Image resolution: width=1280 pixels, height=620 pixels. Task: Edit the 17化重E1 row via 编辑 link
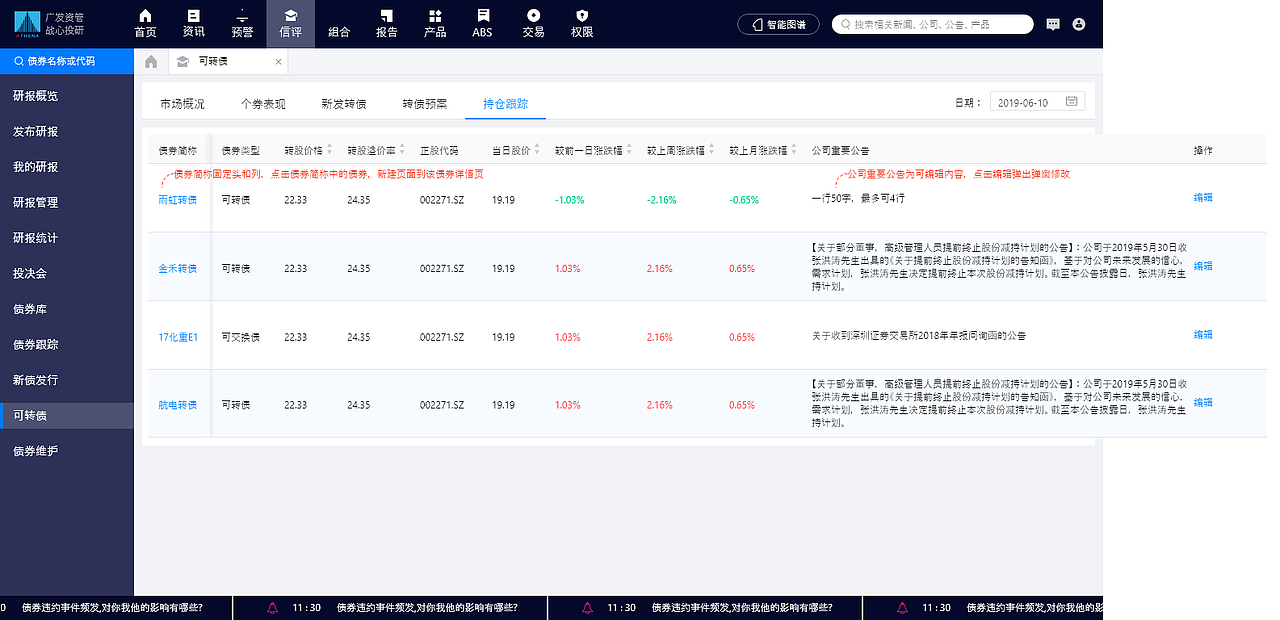coord(1202,335)
